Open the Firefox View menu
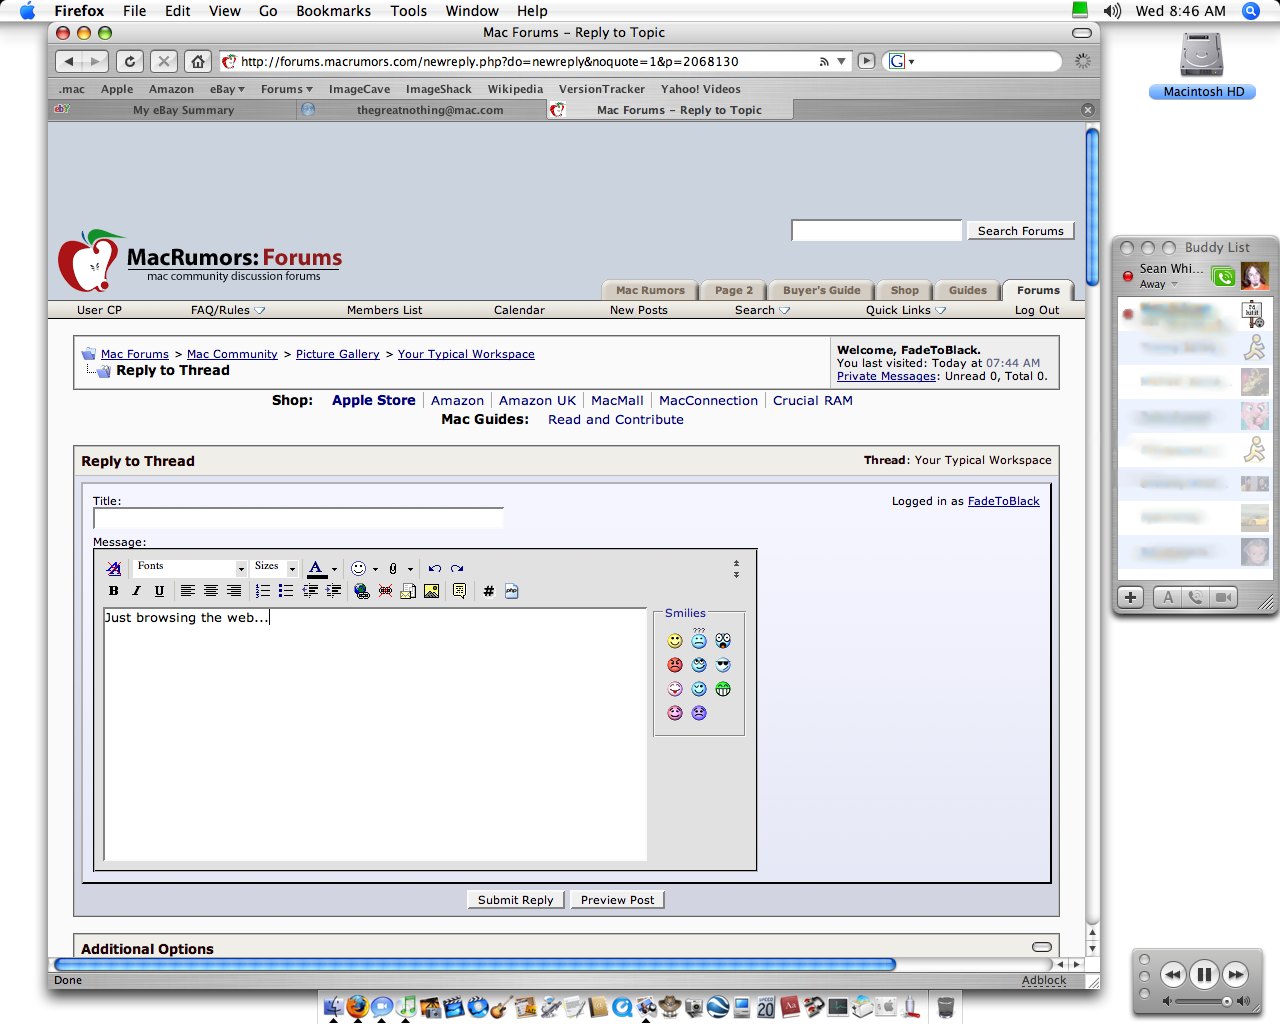Image resolution: width=1280 pixels, height=1024 pixels. coord(224,11)
